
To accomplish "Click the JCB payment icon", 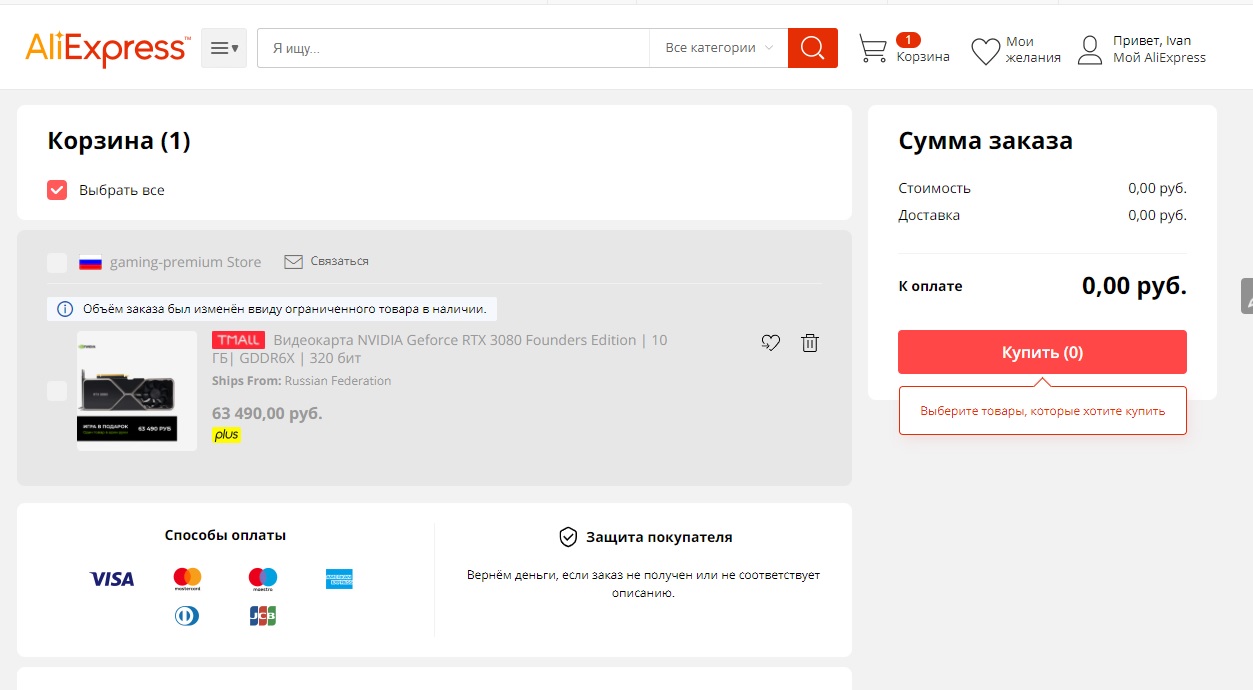I will (263, 616).
